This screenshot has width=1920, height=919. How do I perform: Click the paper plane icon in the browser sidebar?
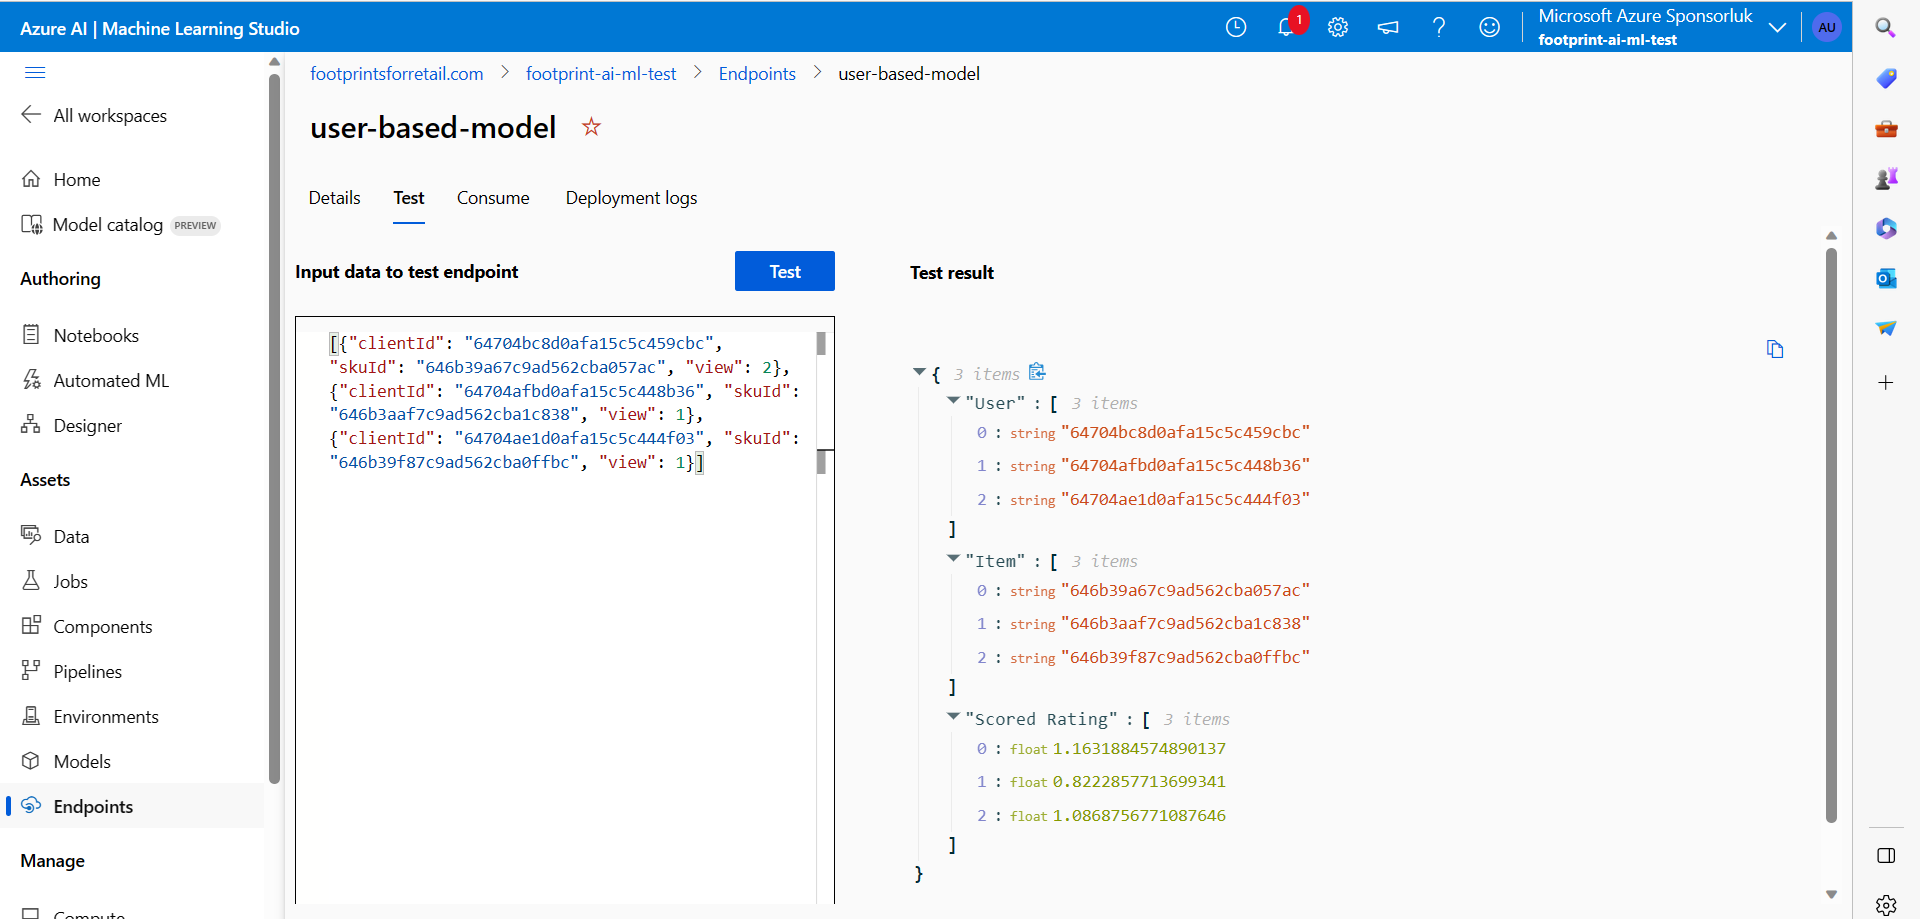coord(1886,328)
